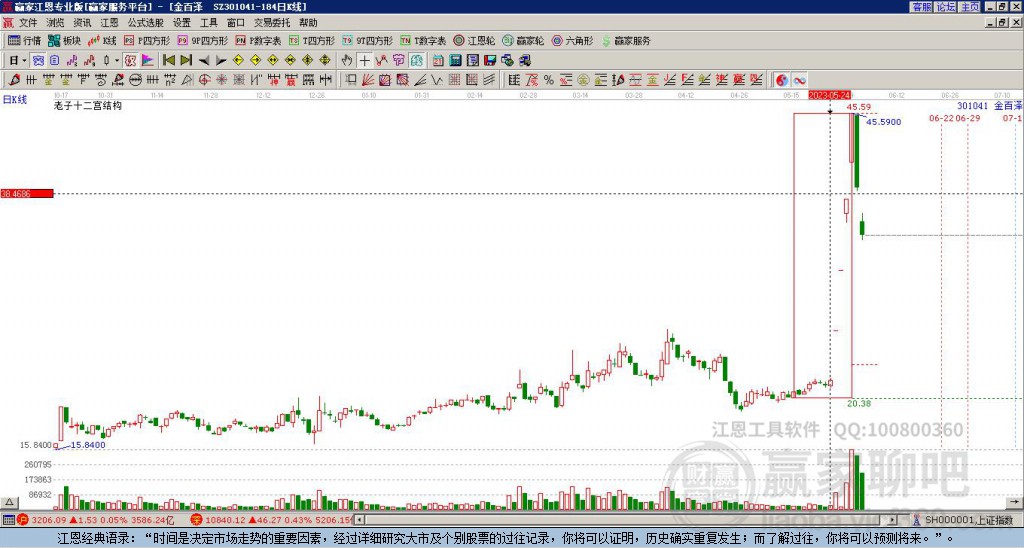The width and height of the screenshot is (1024, 548).
Task: Click the calendar 21 icon
Action: click(438, 61)
